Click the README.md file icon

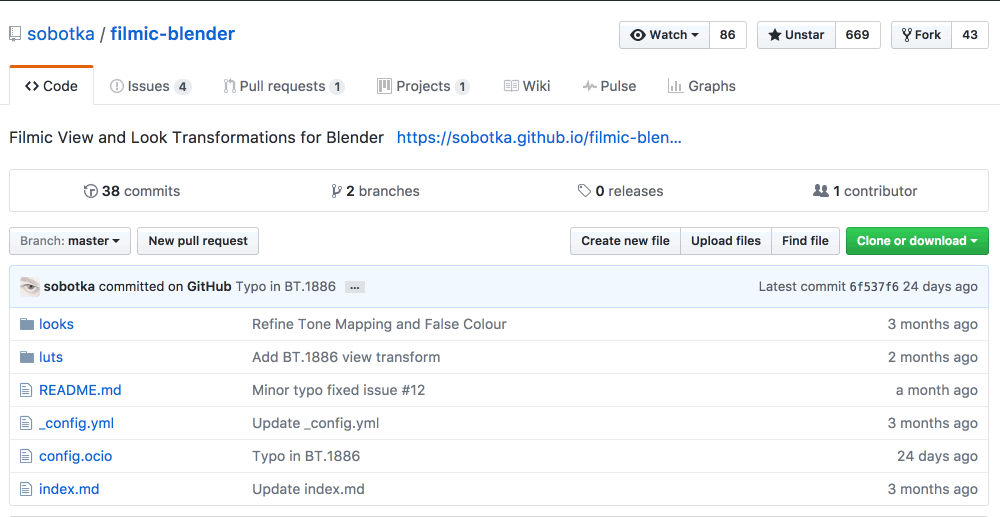pos(26,390)
